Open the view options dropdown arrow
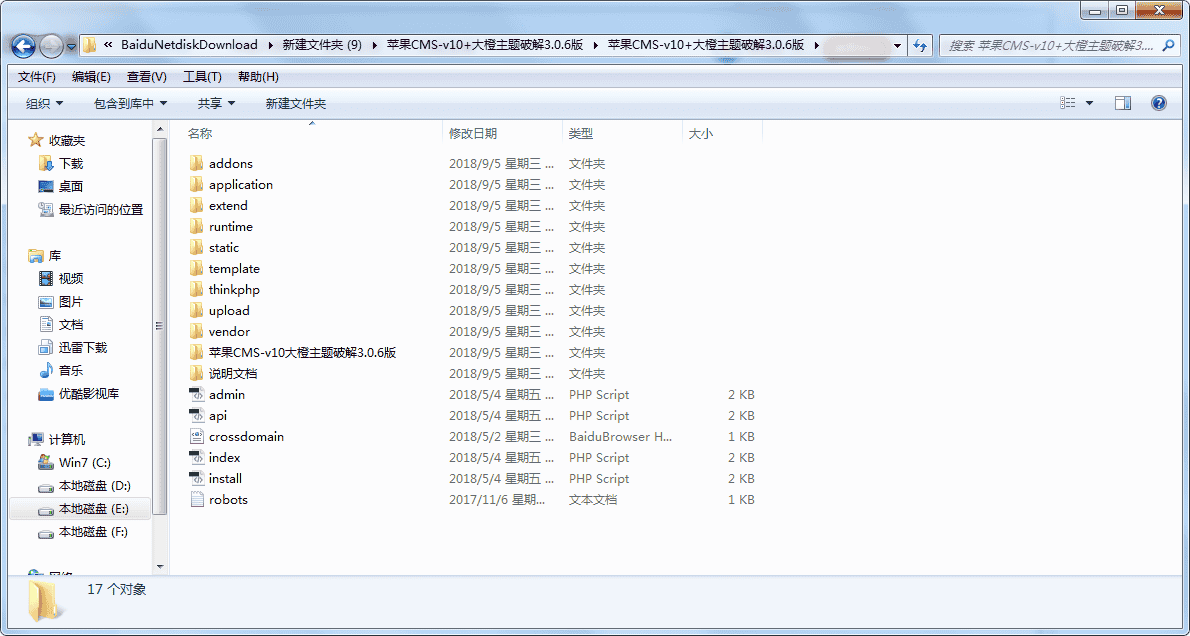This screenshot has width=1190, height=636. [x=1090, y=103]
